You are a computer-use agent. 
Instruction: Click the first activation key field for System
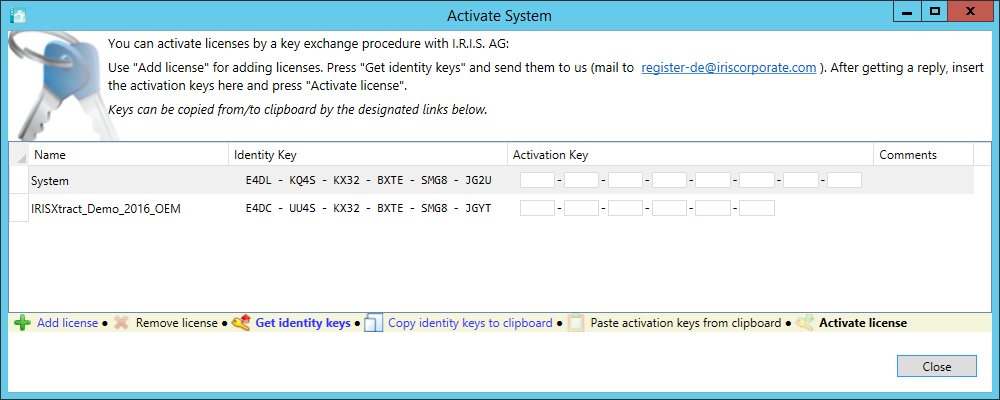pyautogui.click(x=537, y=181)
